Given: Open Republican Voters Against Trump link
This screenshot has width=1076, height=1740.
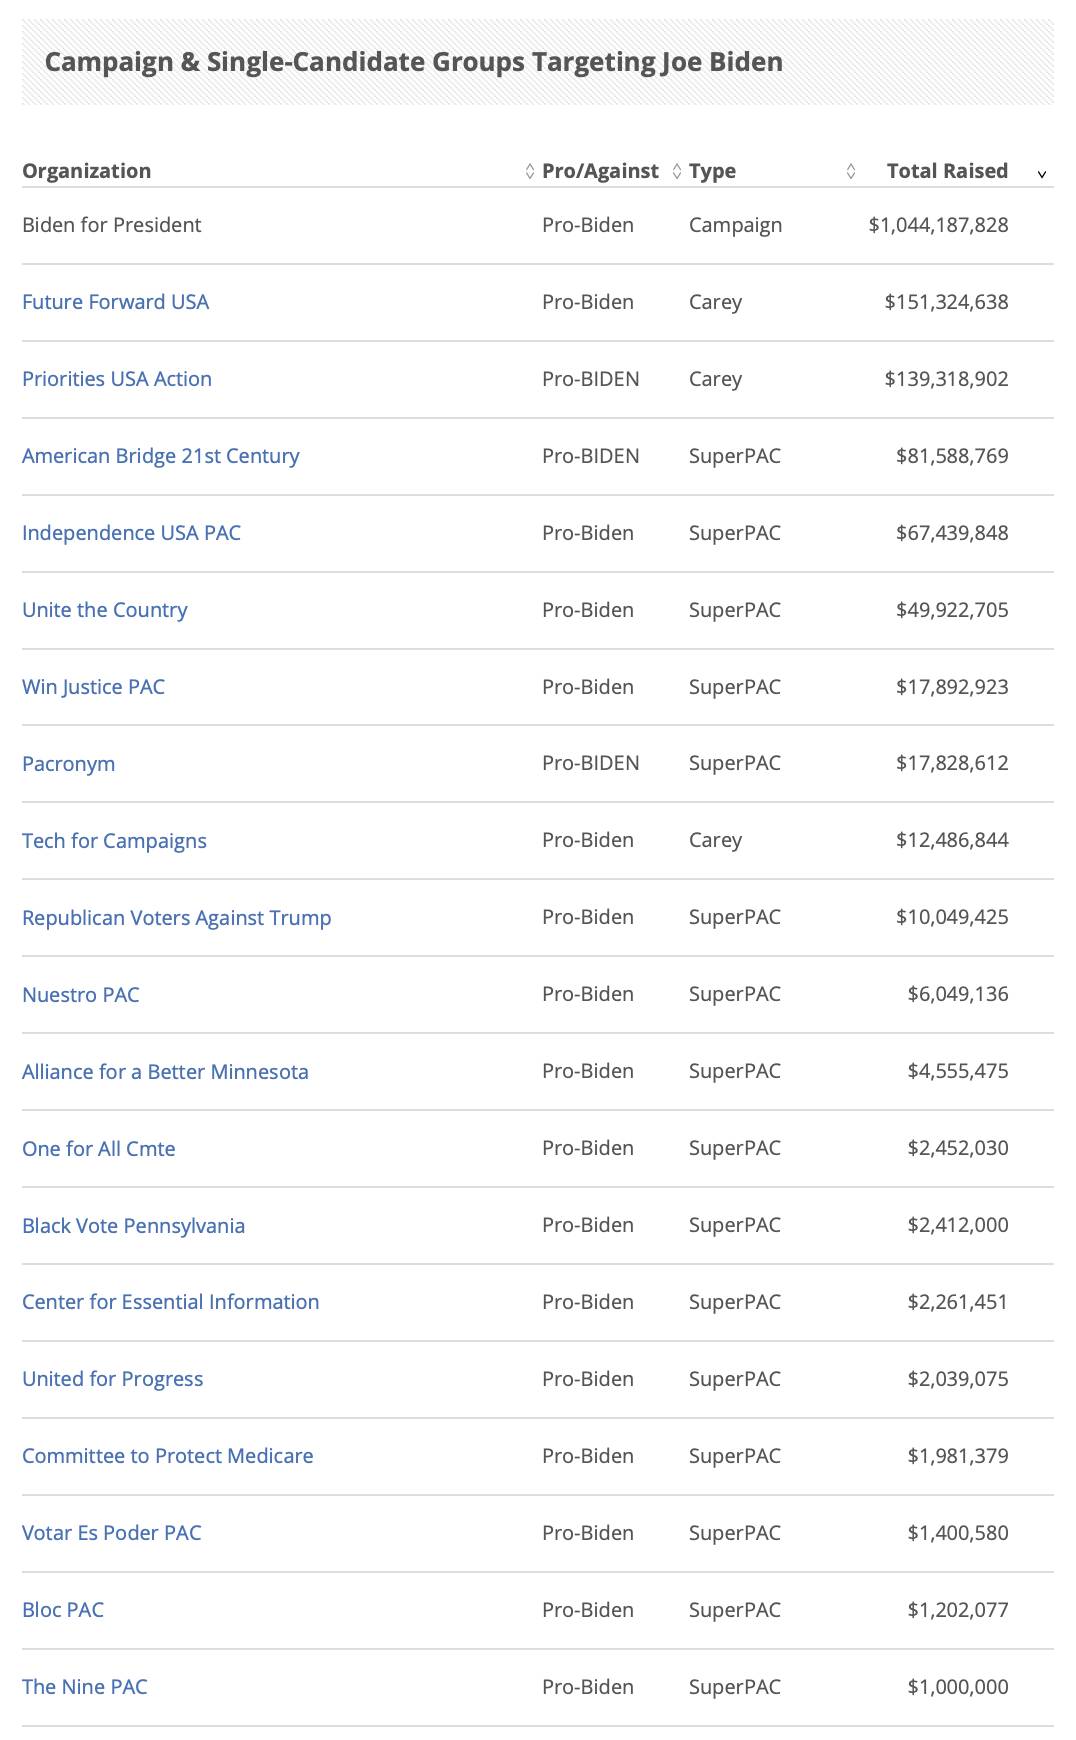Looking at the screenshot, I should click(176, 918).
